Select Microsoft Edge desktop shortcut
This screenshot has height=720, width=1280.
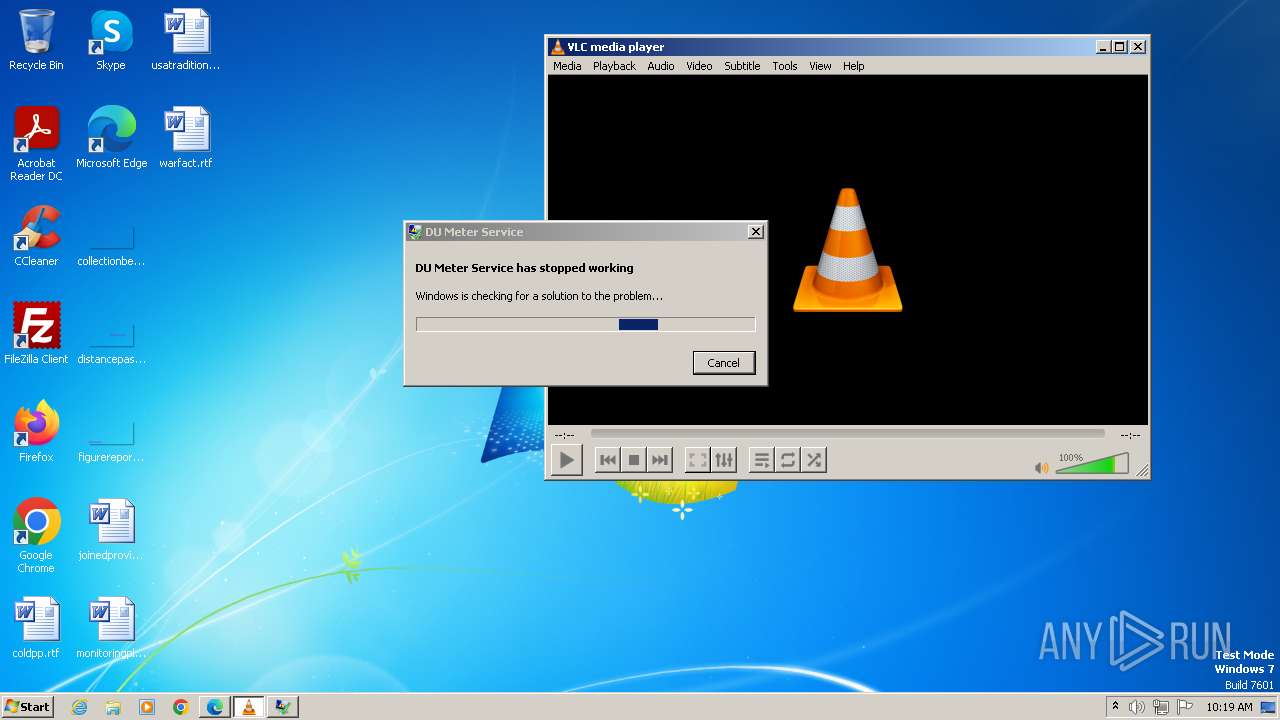(x=111, y=138)
